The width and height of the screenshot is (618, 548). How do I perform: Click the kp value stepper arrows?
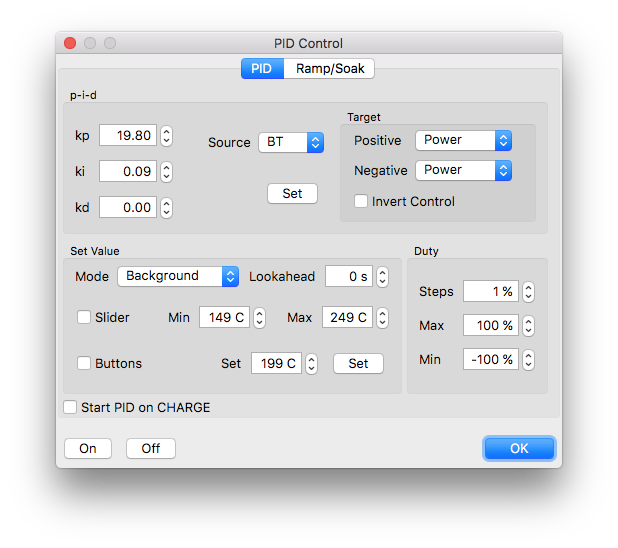(x=166, y=136)
